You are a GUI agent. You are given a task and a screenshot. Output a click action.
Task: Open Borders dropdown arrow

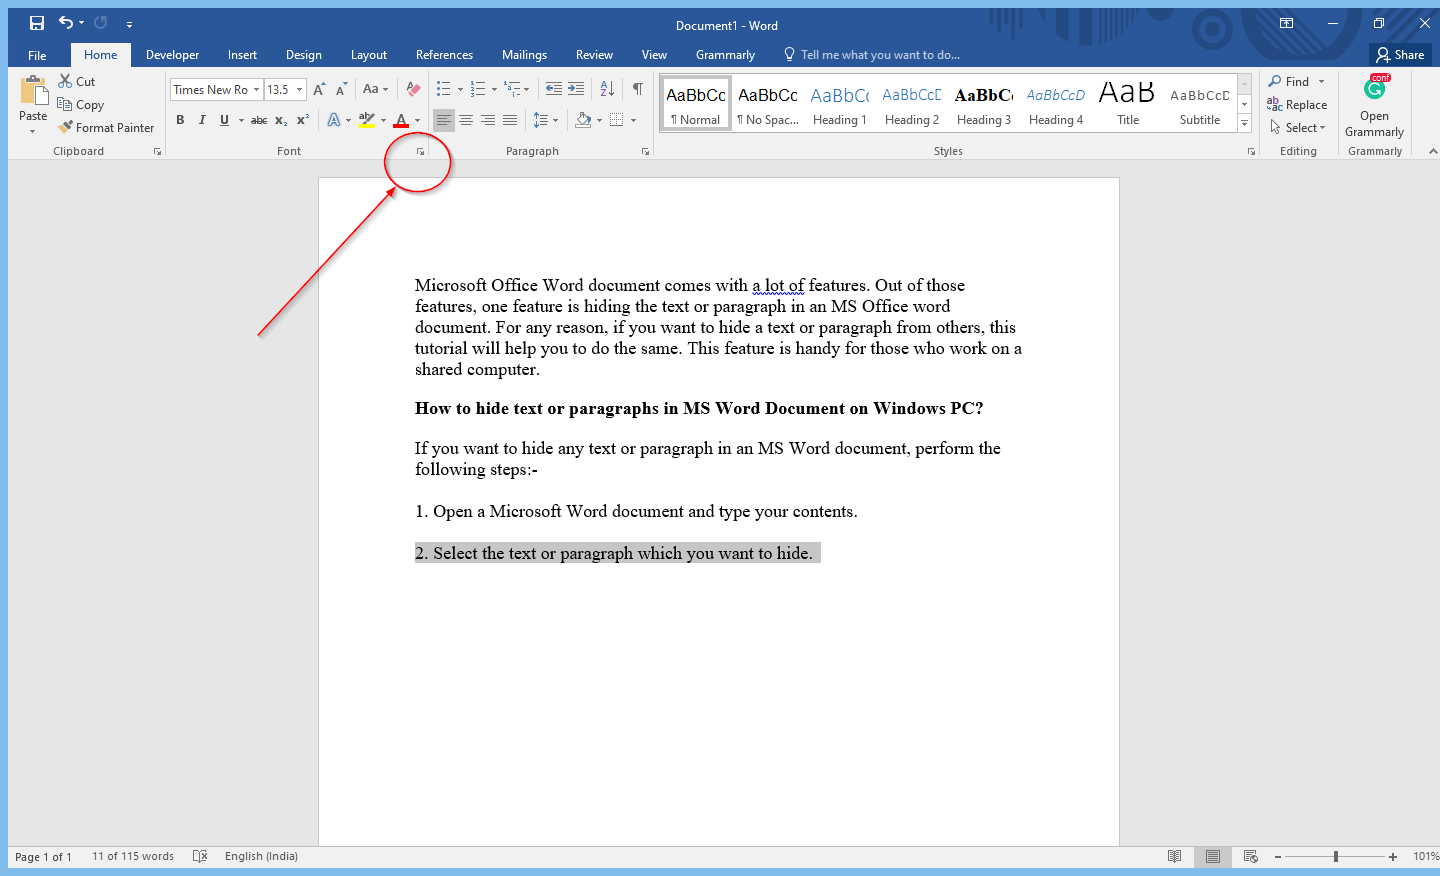click(x=634, y=120)
